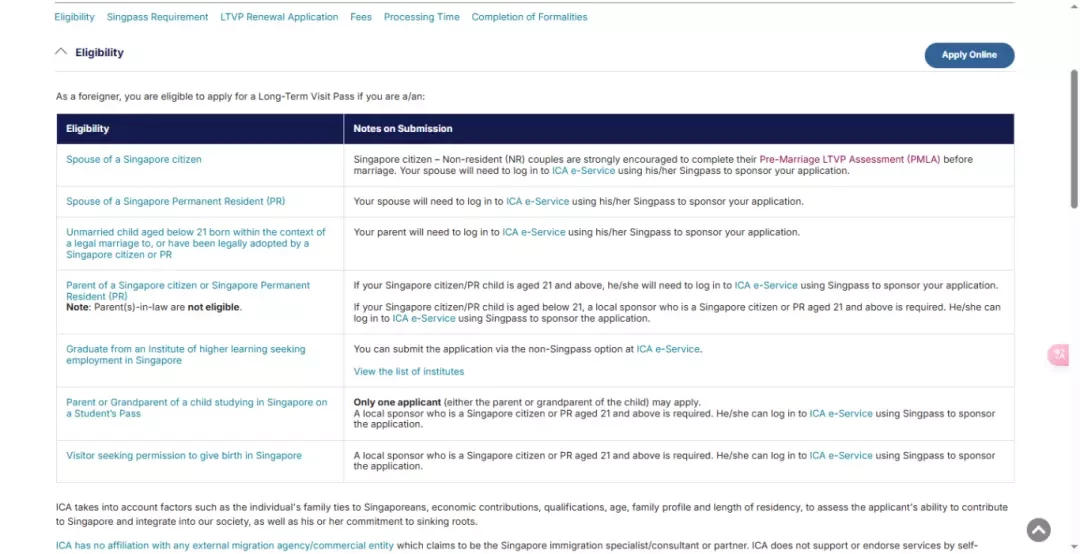Click the Eligibility column header
1080x554 pixels.
(x=200, y=129)
